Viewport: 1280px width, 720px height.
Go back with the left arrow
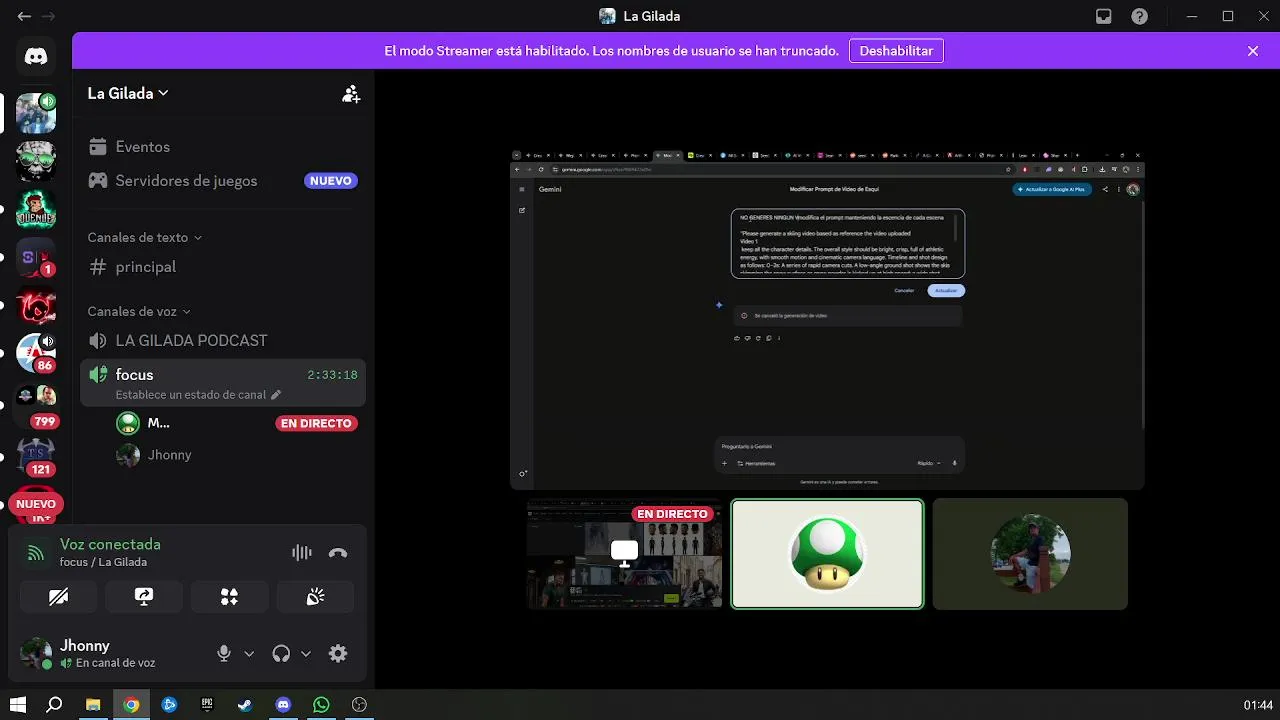click(24, 16)
